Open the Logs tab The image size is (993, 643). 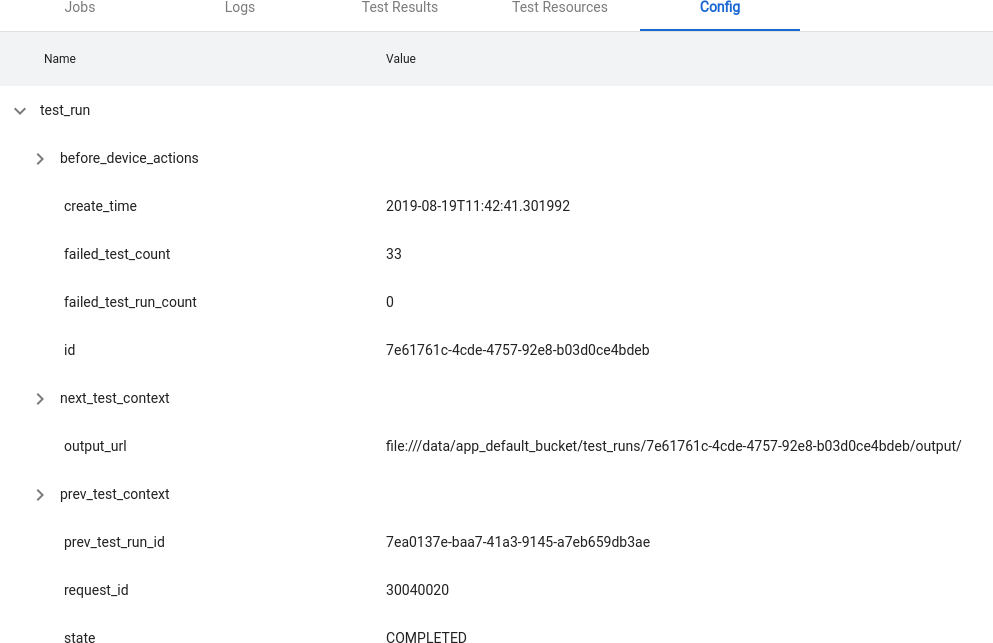(239, 8)
